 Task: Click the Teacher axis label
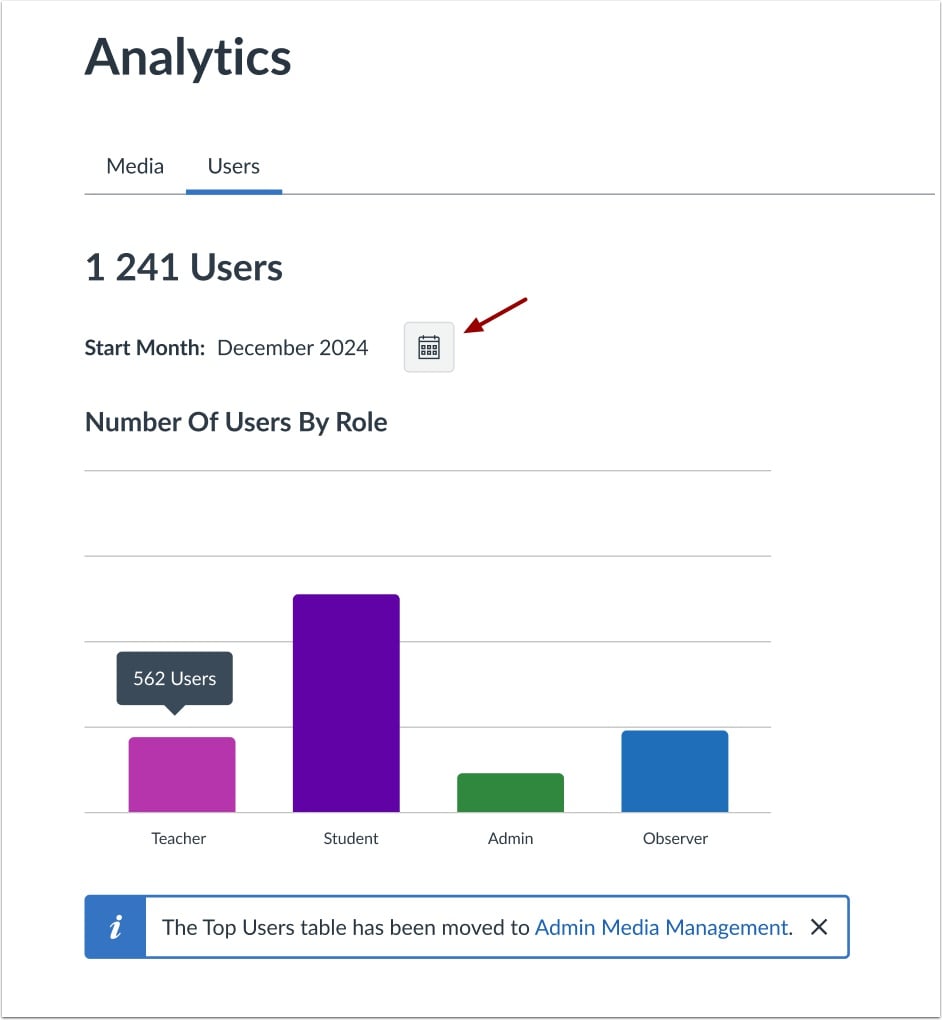point(178,838)
